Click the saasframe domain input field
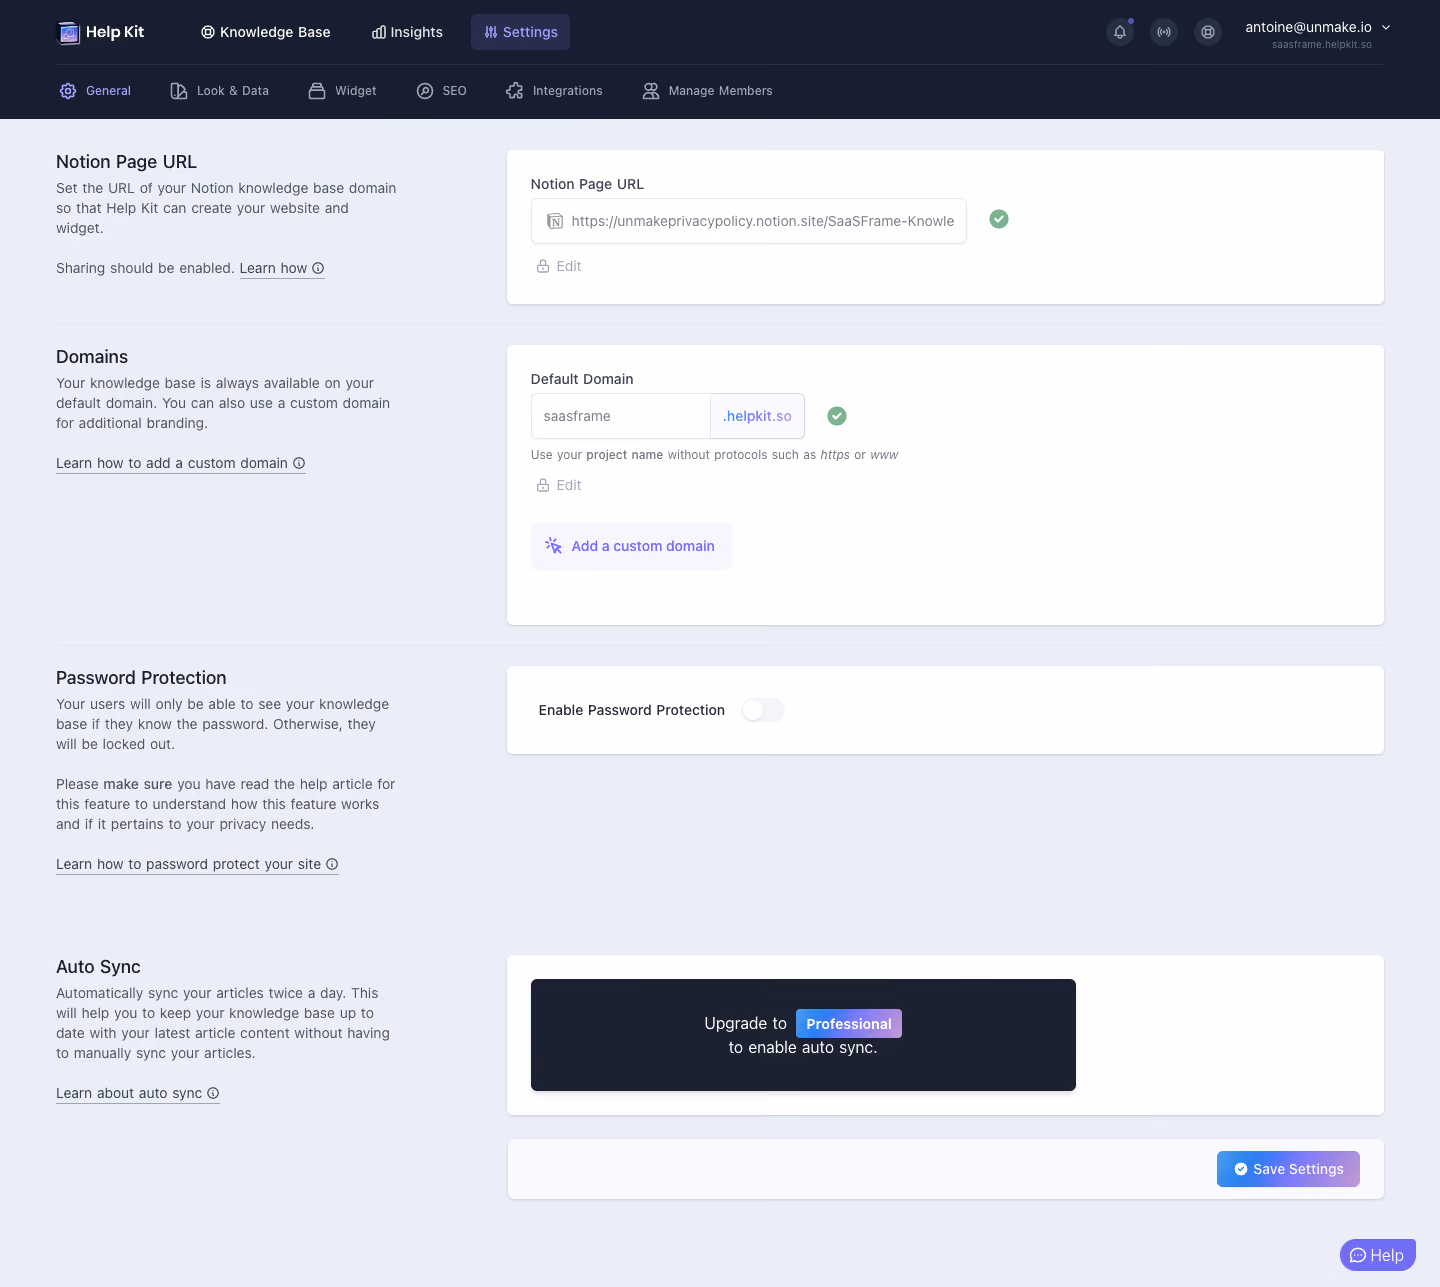Screen dimensions: 1440x1287 tap(621, 416)
